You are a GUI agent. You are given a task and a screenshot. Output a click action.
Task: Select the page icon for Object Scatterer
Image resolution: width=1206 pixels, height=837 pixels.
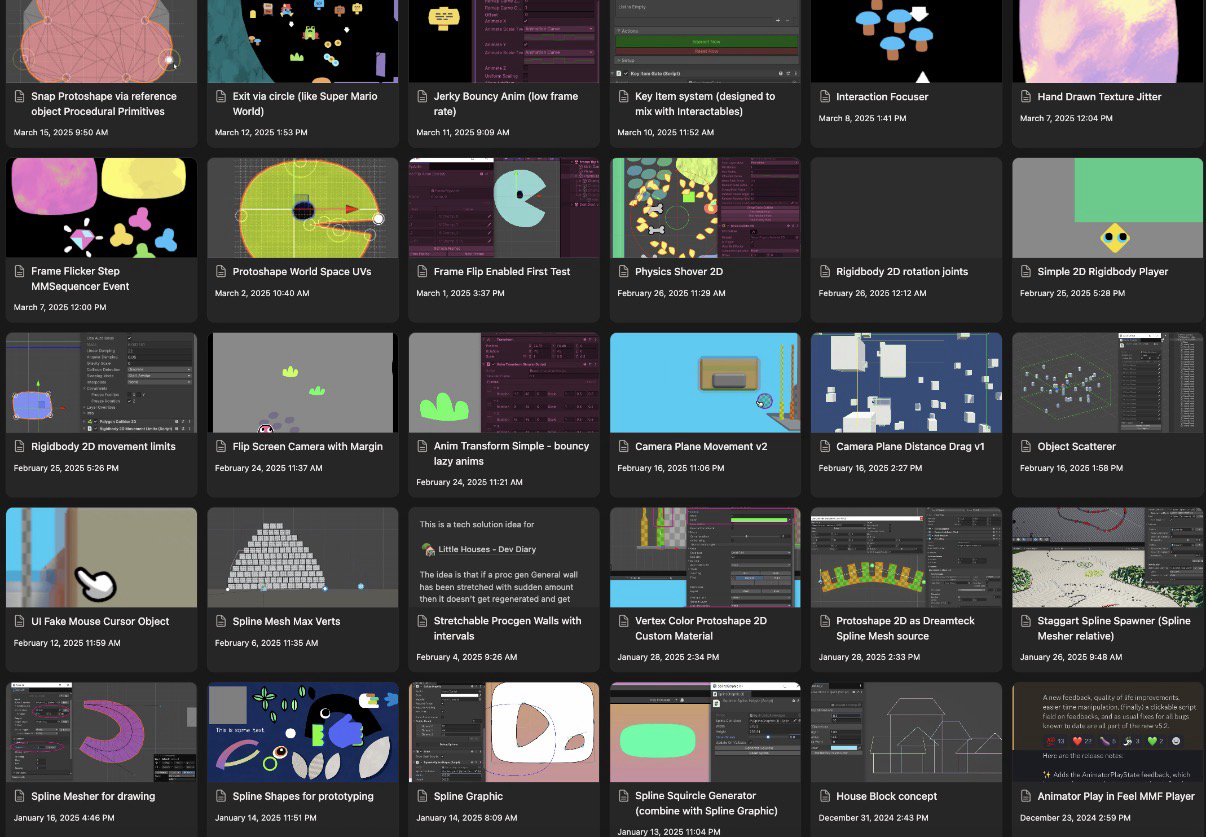click(1027, 447)
